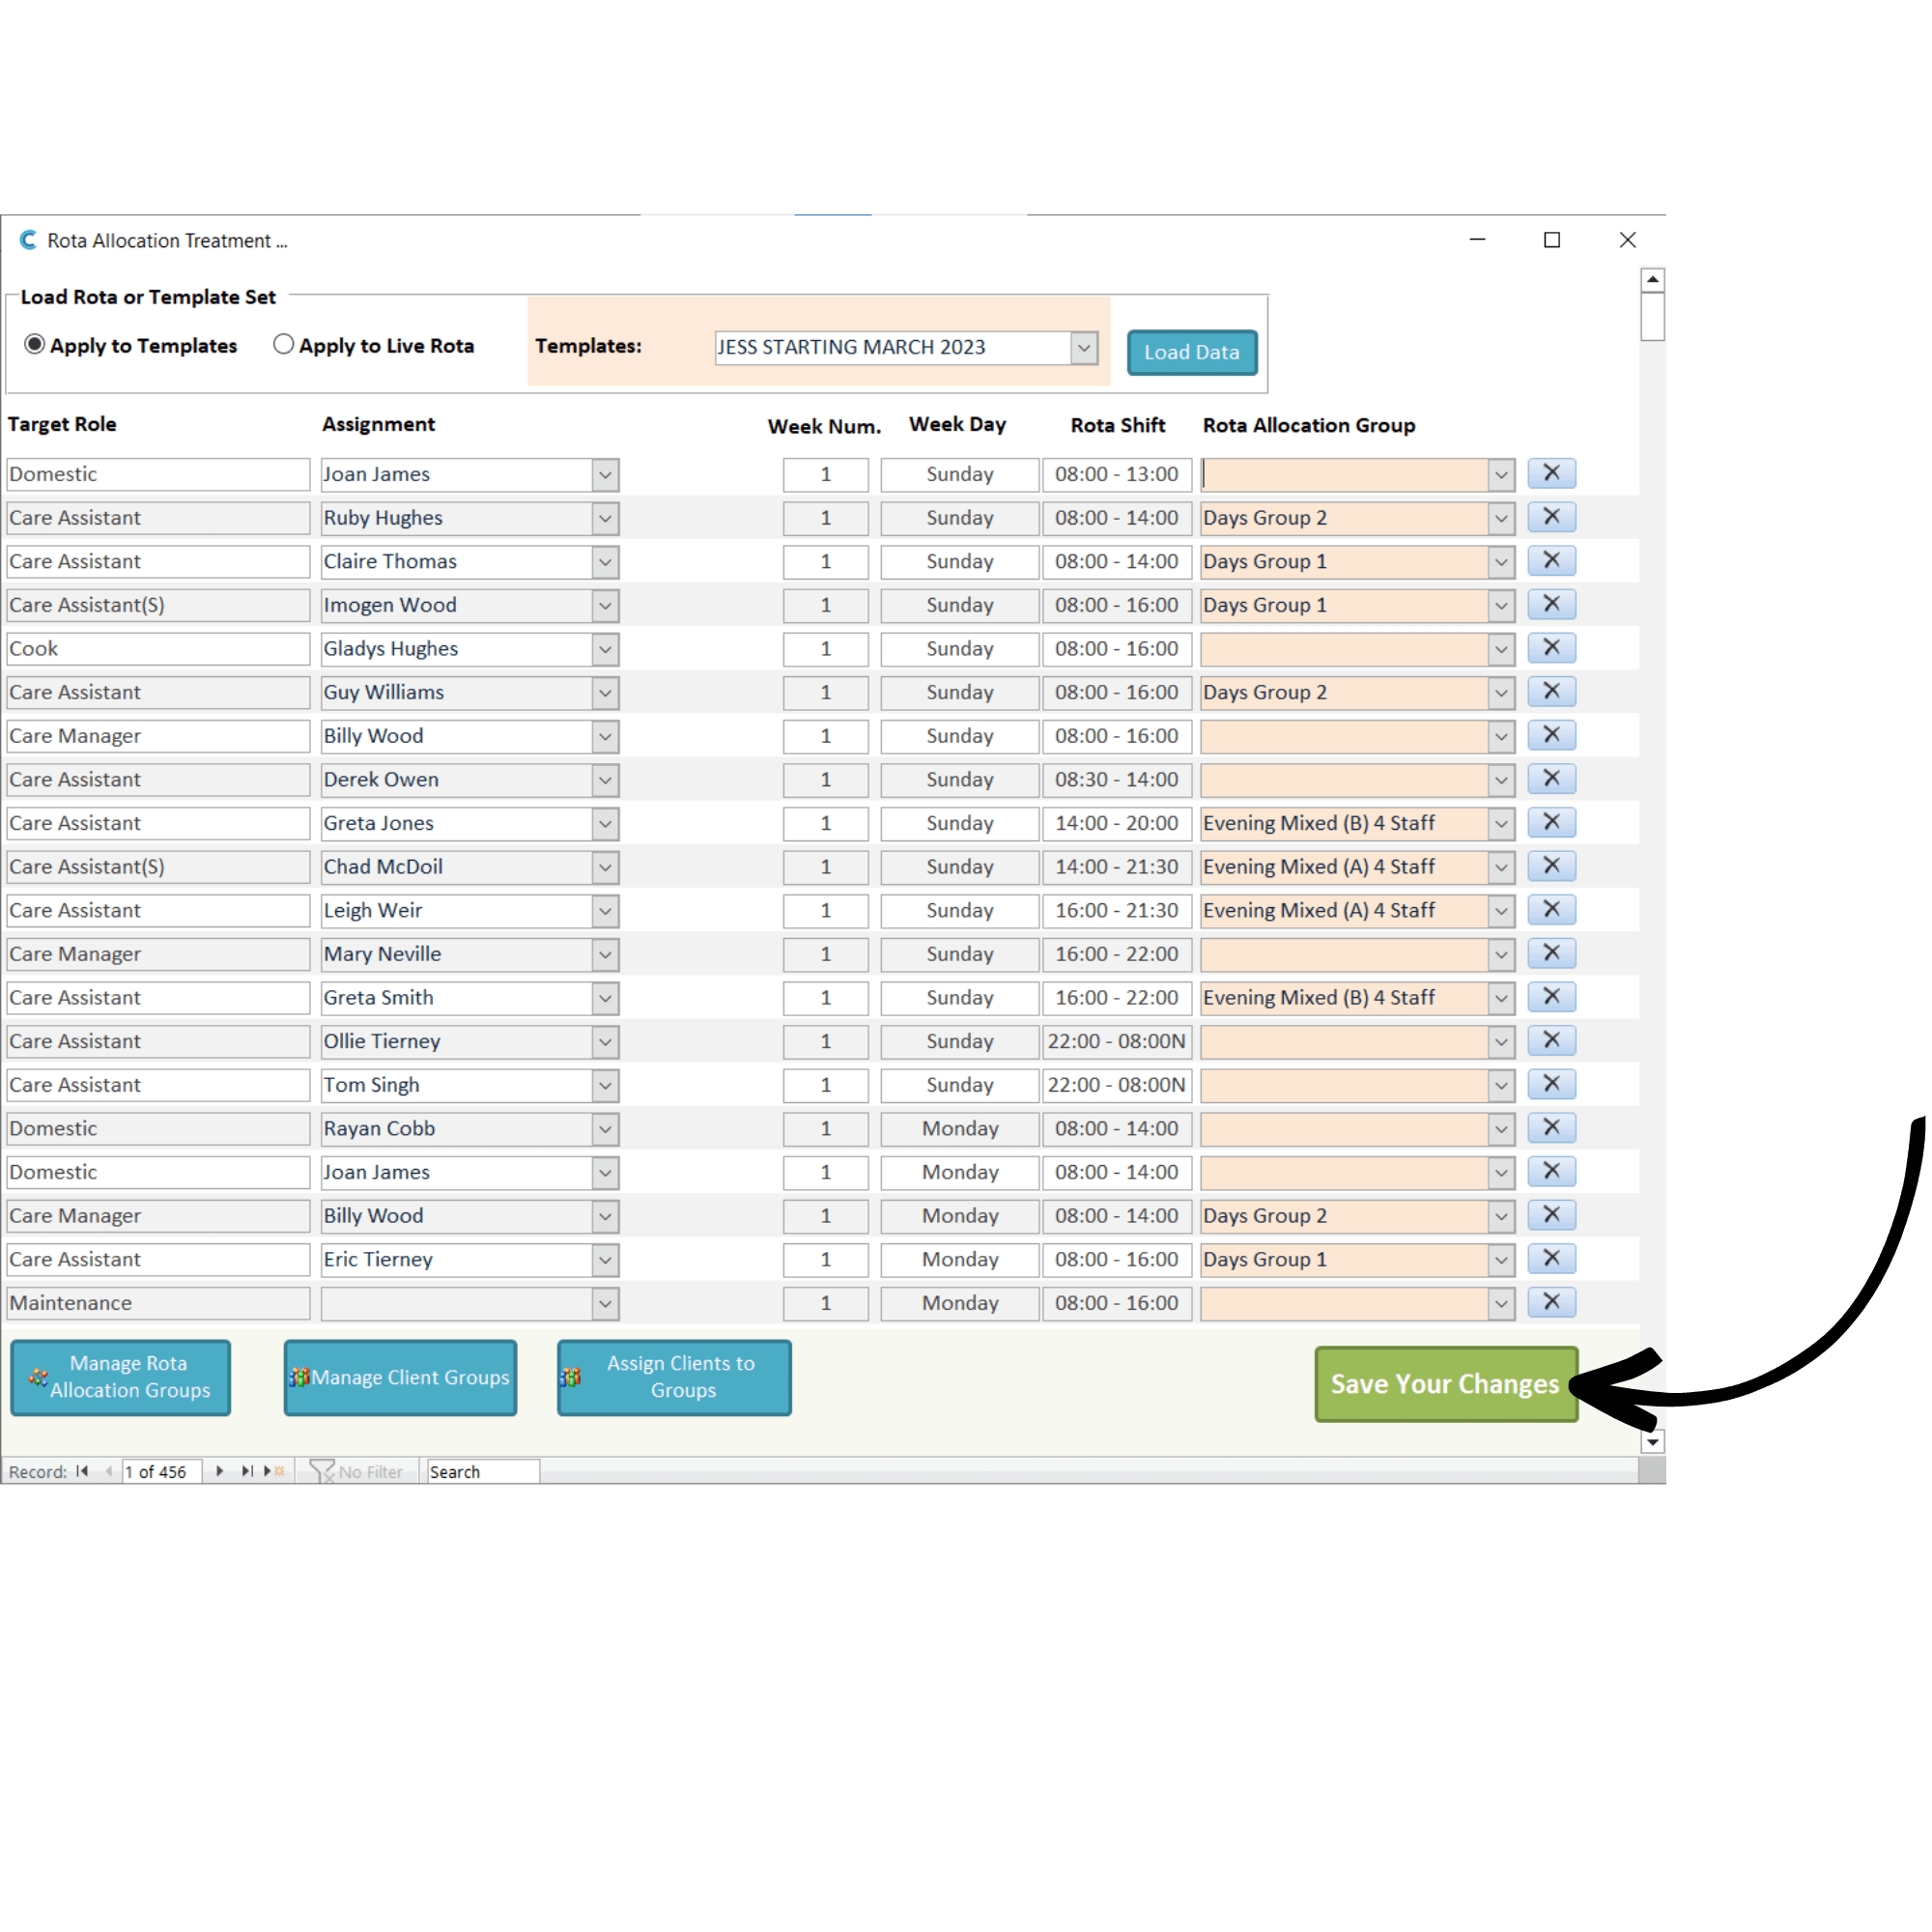Remove the Greta Jones allocation row
The width and height of the screenshot is (1932, 1932).
(1551, 822)
